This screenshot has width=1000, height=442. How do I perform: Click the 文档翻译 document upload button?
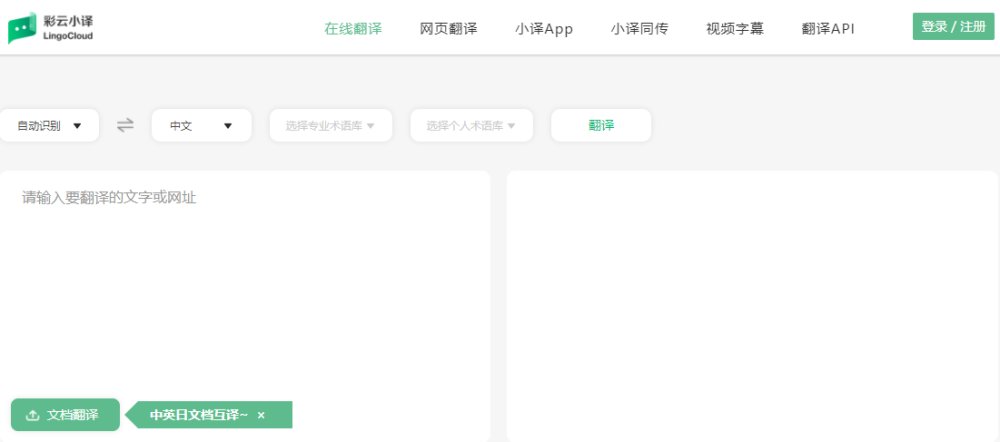(x=65, y=415)
